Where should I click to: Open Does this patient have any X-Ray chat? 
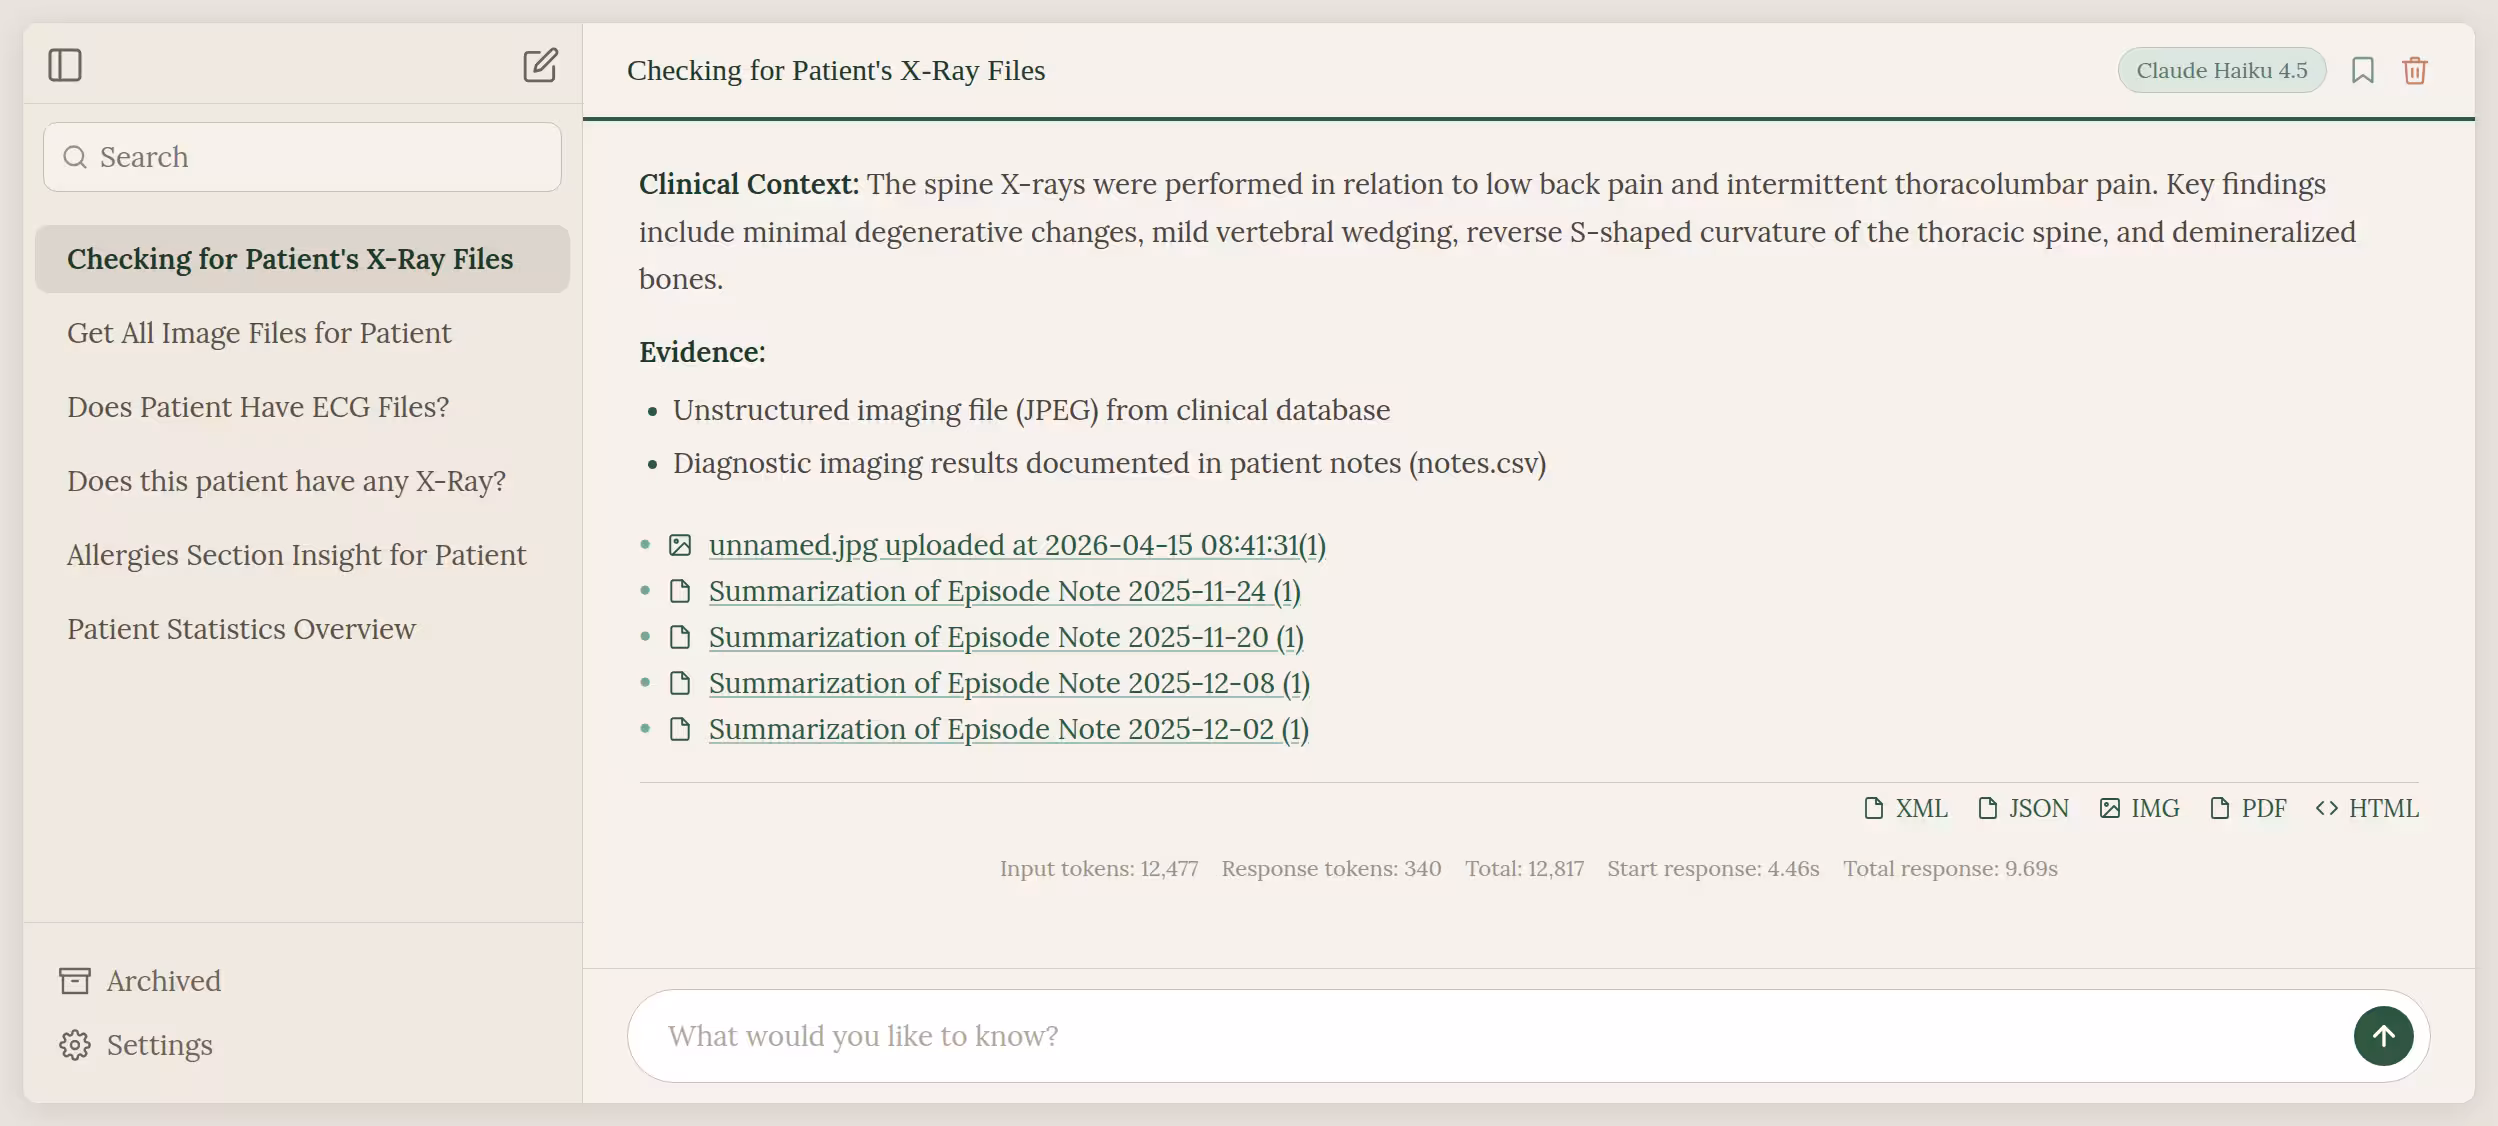click(302, 481)
